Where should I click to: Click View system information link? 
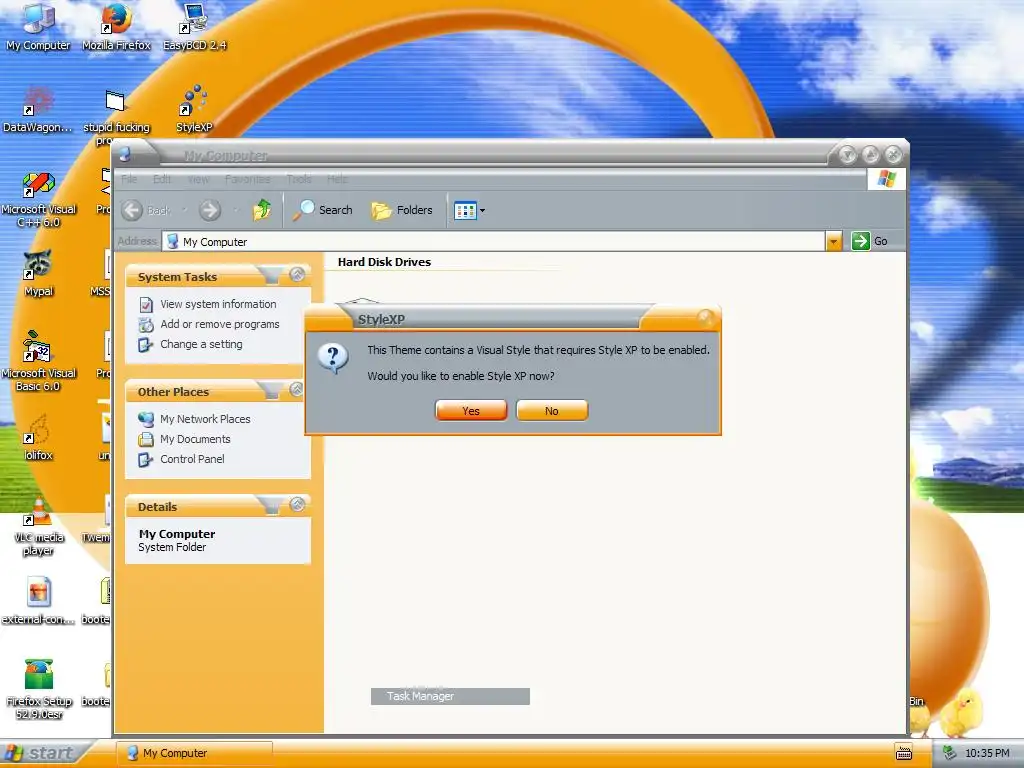(x=218, y=304)
